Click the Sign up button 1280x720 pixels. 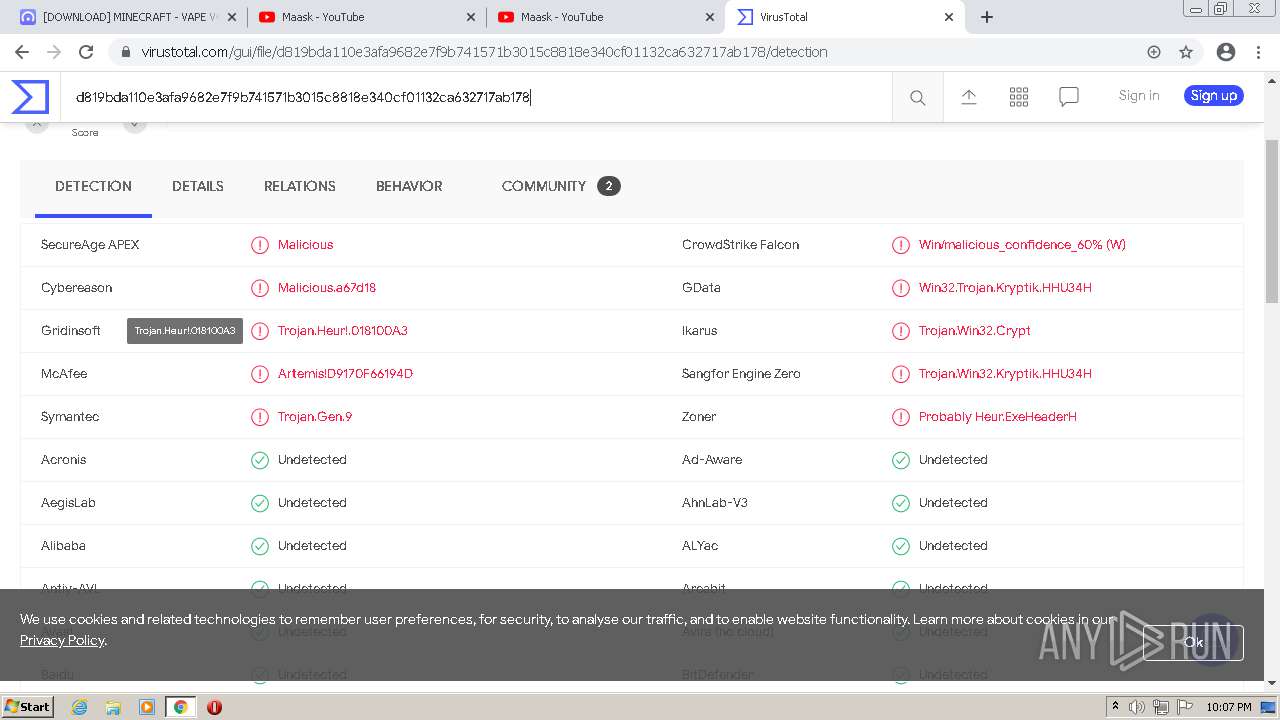click(x=1214, y=96)
